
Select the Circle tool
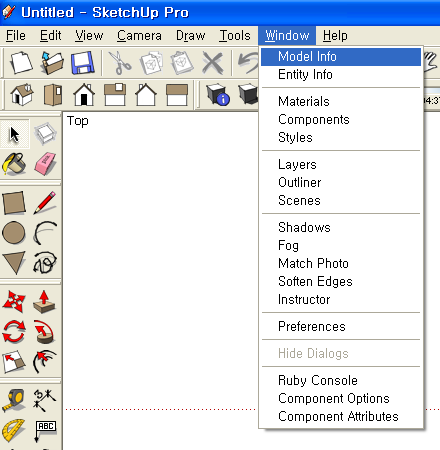[14, 232]
